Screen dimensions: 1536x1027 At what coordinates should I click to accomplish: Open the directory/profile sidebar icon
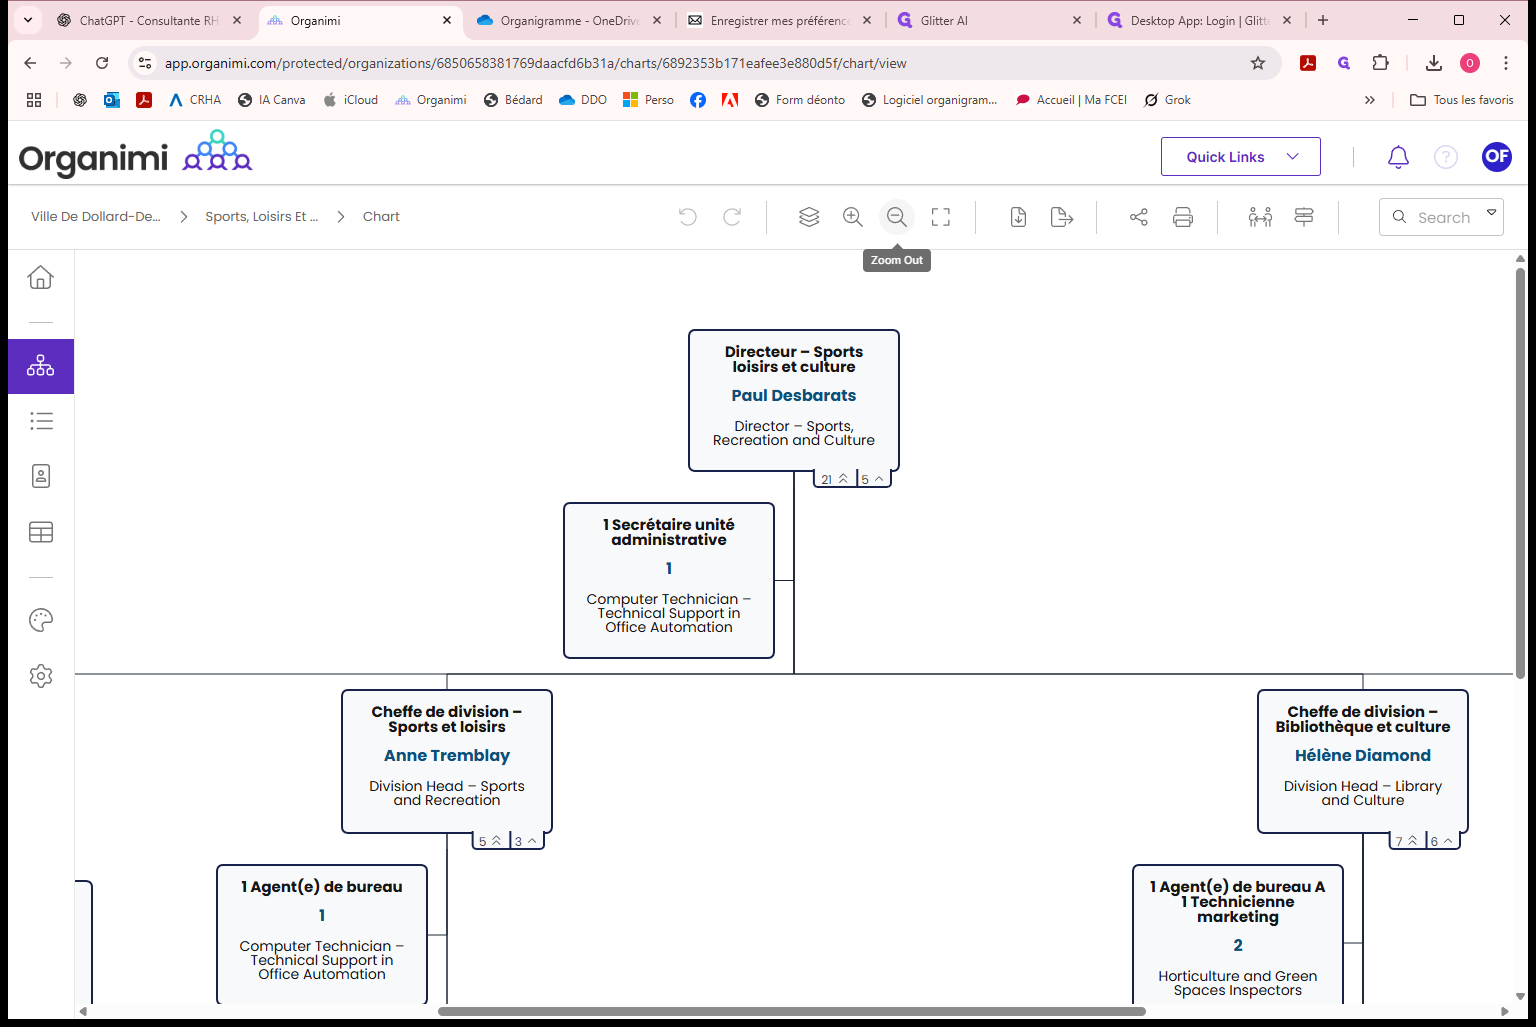pos(41,476)
